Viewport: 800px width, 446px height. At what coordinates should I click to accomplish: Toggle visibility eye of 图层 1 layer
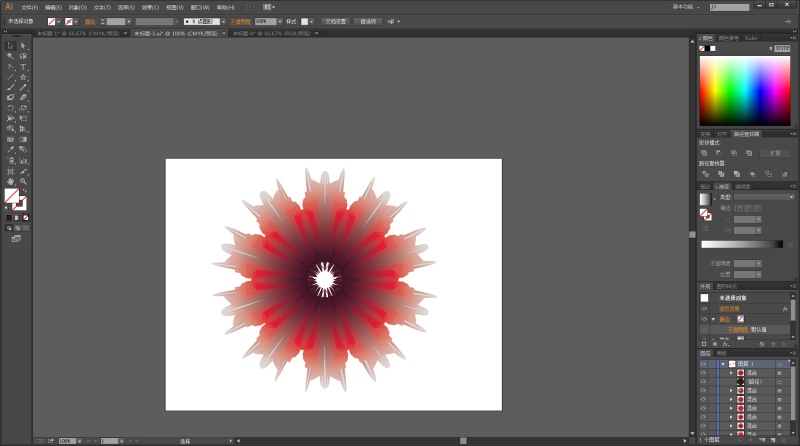tap(703, 363)
